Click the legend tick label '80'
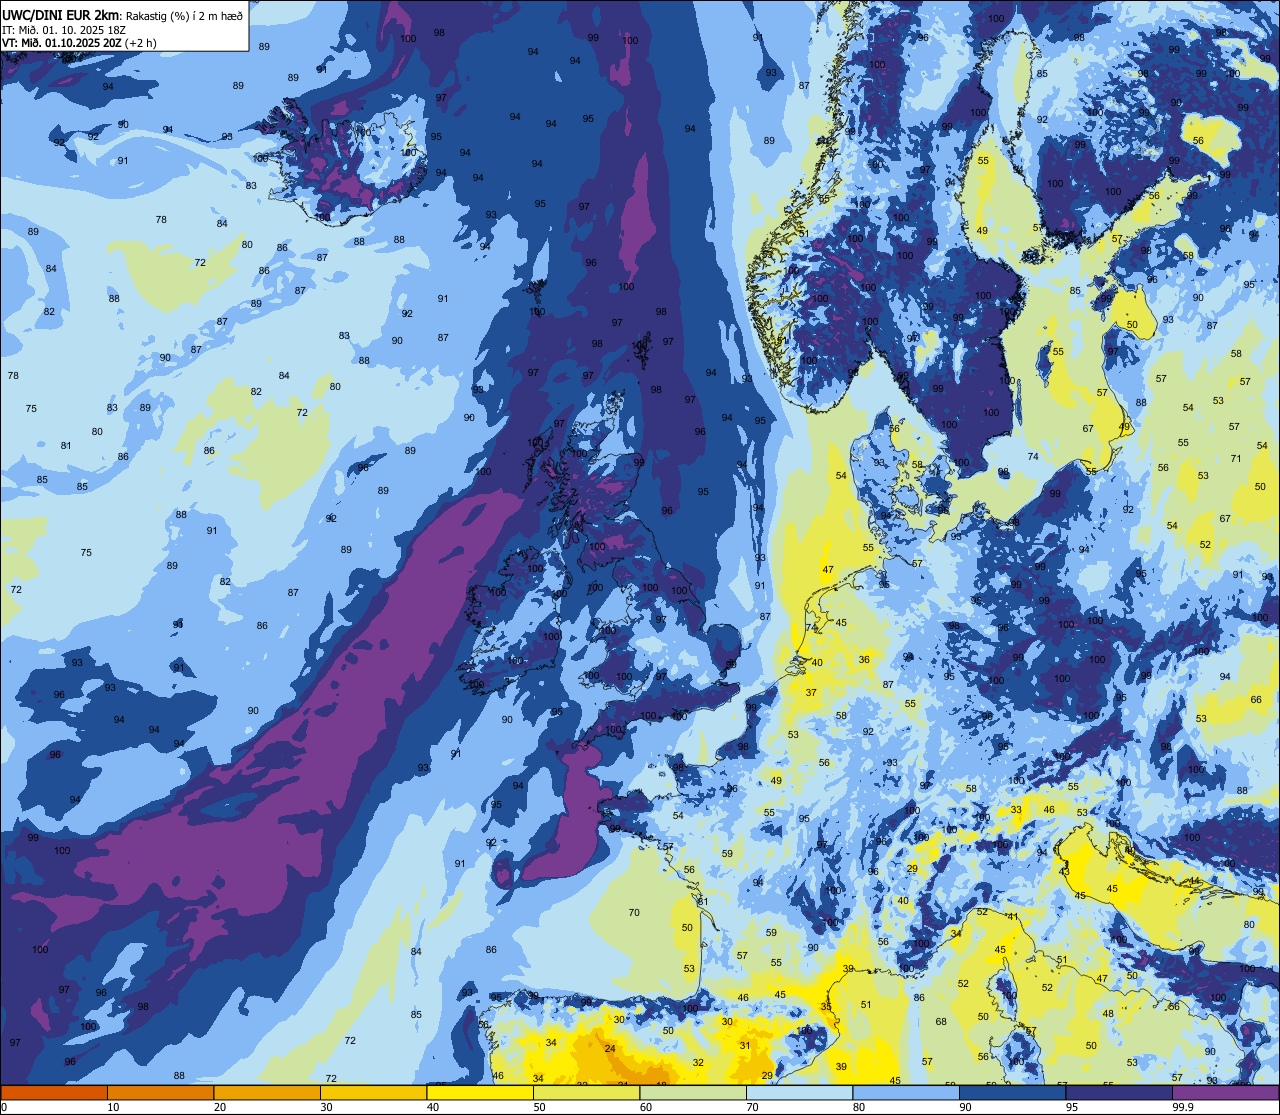The width and height of the screenshot is (1280, 1115). click(859, 1107)
